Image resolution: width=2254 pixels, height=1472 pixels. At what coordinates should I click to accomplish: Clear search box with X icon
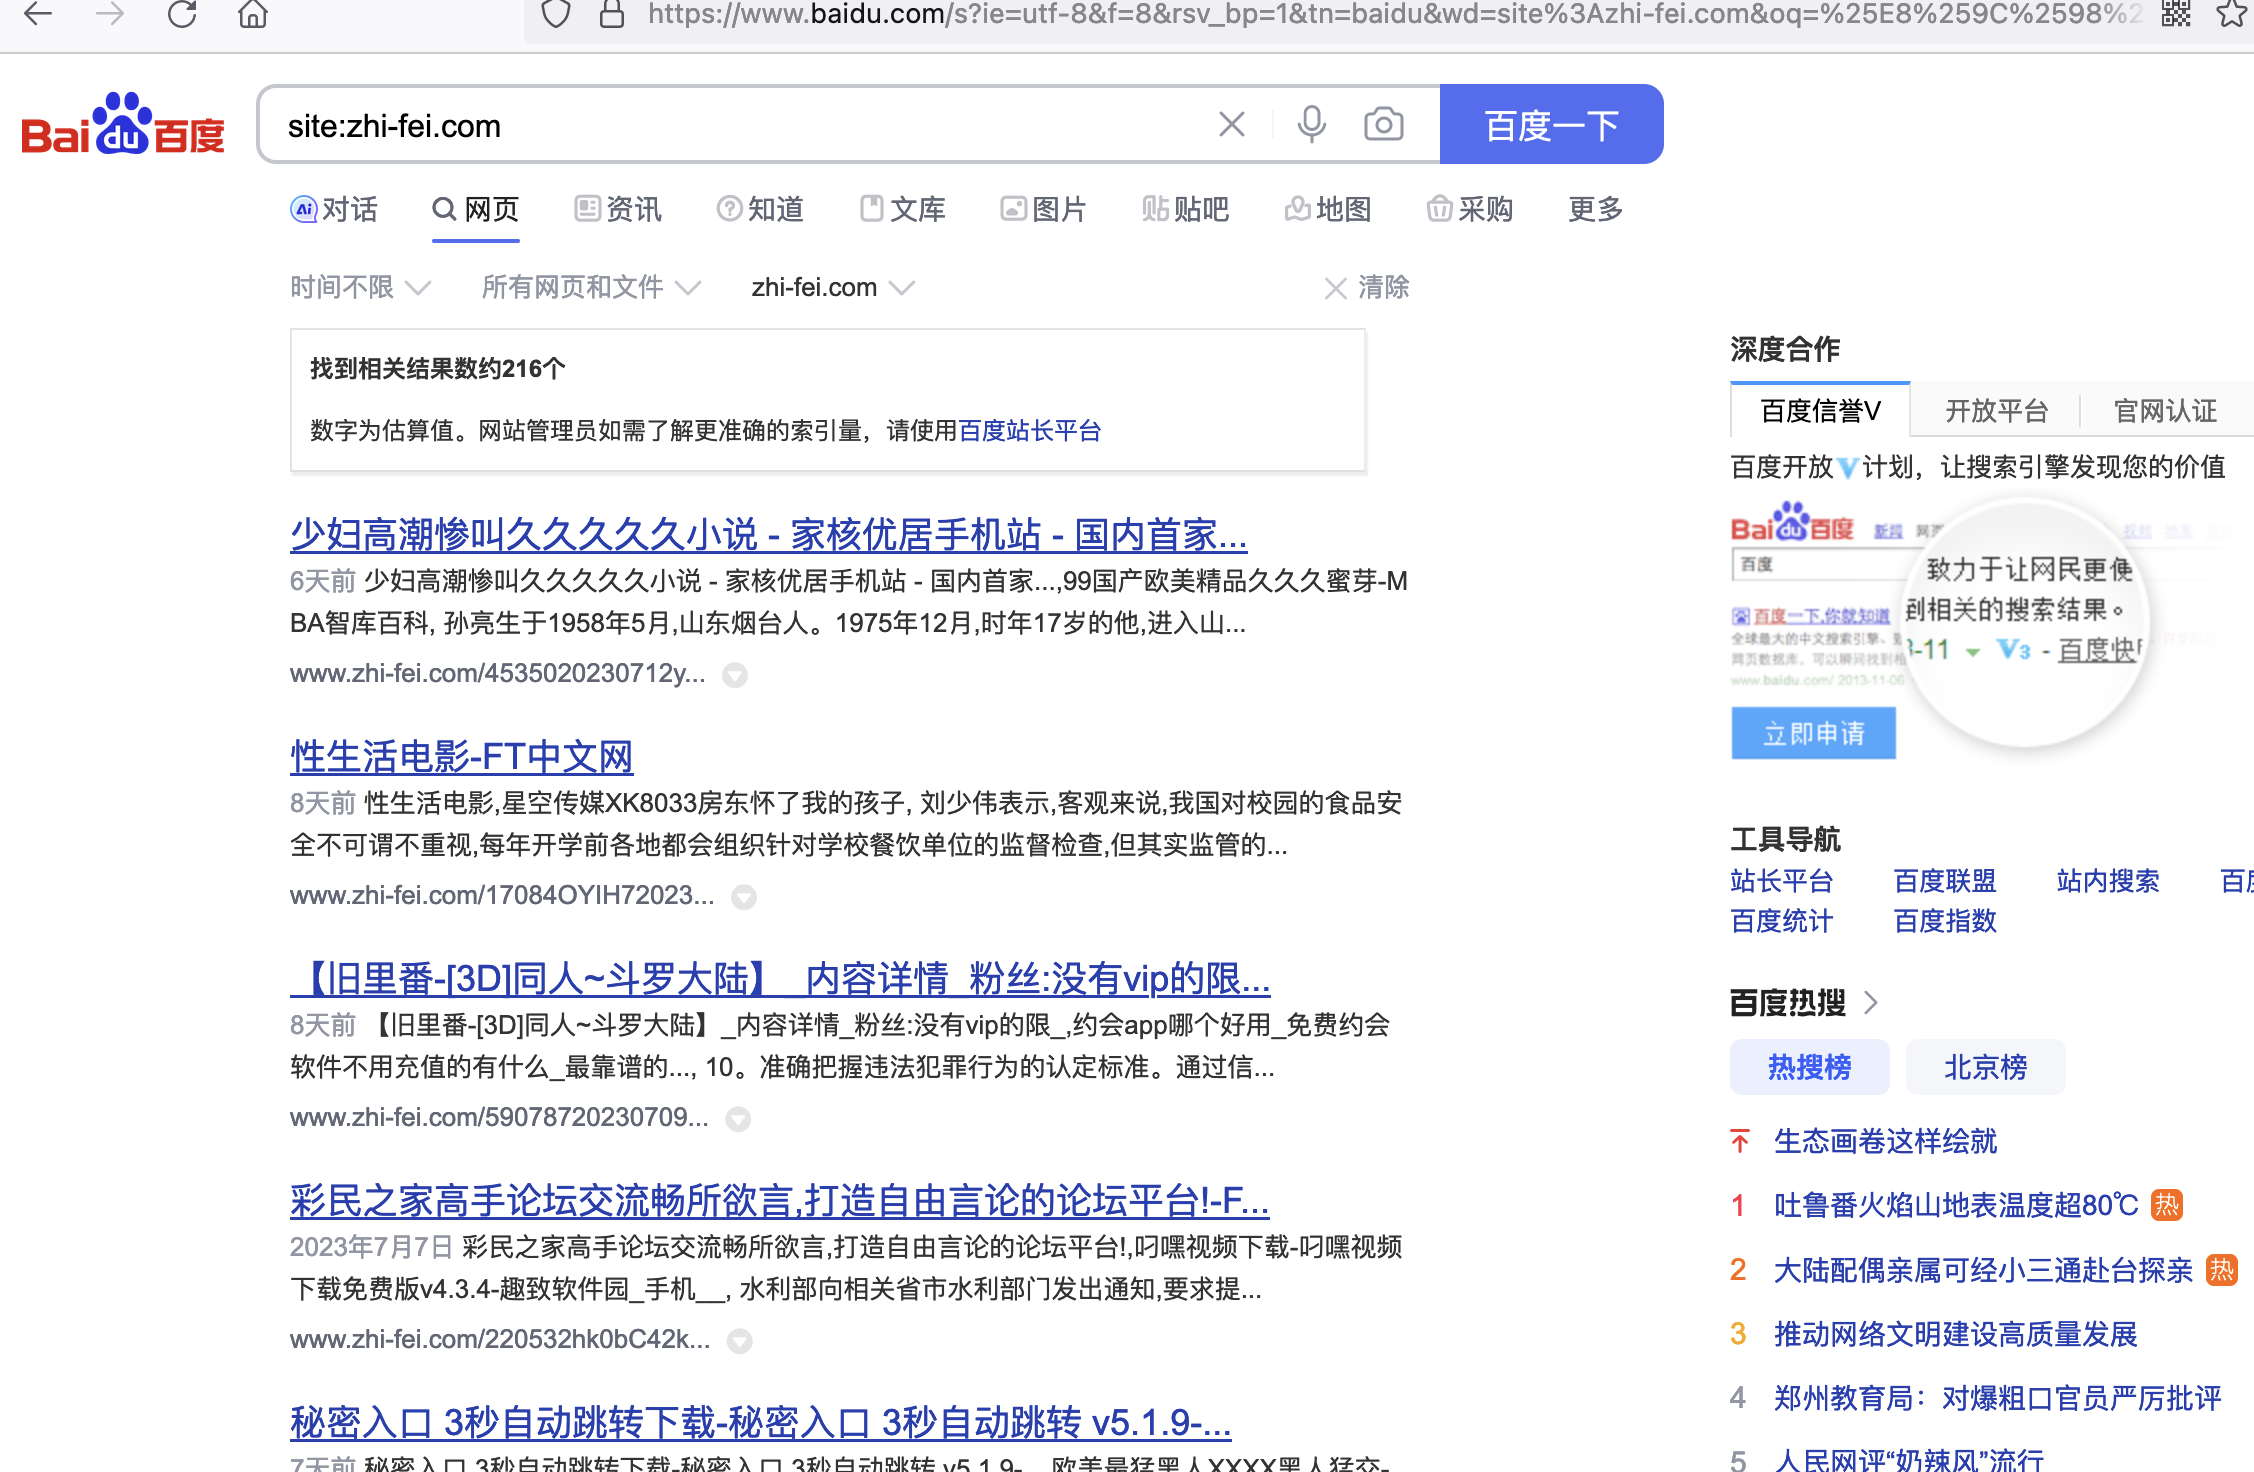pyautogui.click(x=1232, y=125)
